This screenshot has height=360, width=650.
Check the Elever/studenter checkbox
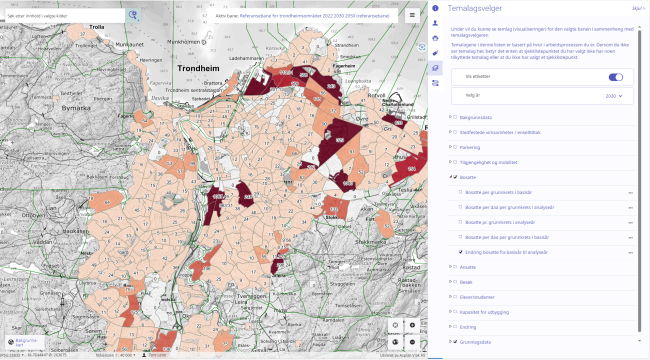pyautogui.click(x=455, y=297)
